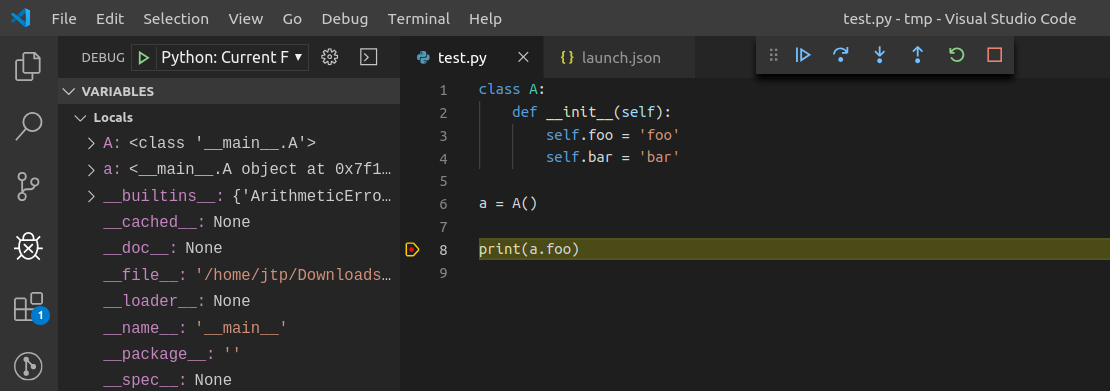
Task: Click self.bar = 'bar' code line
Action: pos(613,158)
